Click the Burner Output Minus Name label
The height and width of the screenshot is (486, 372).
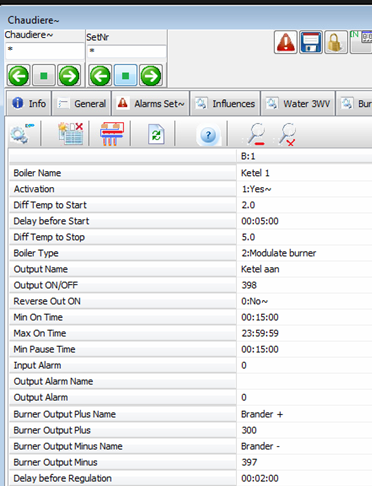[68, 446]
